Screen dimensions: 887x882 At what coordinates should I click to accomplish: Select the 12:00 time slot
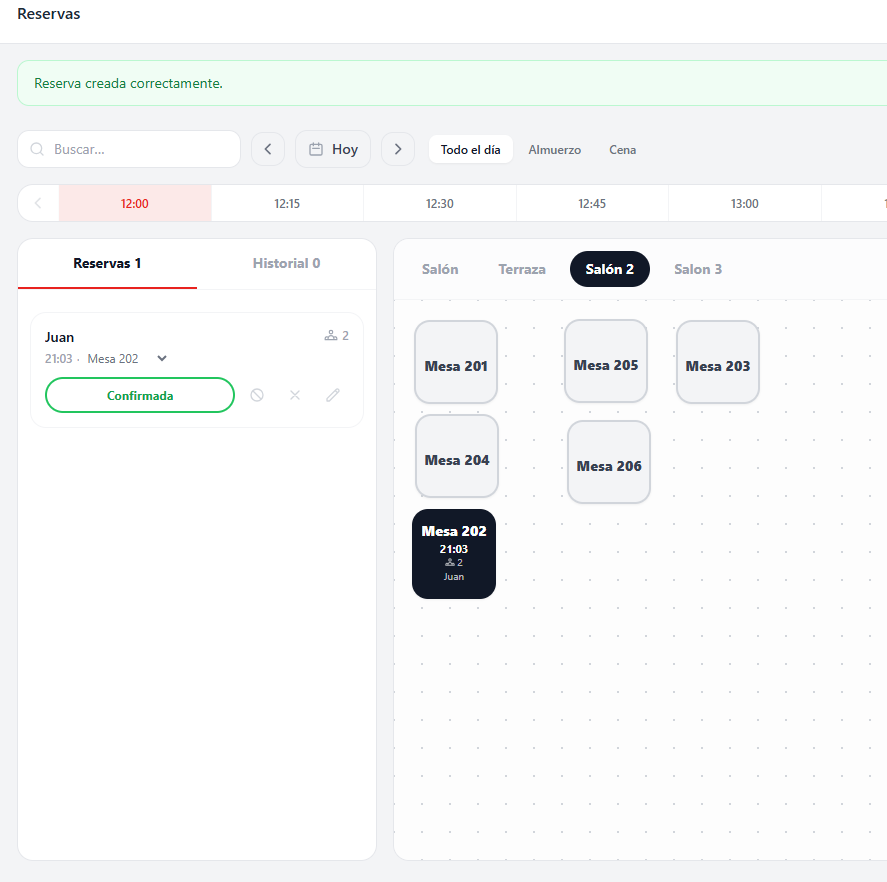point(135,204)
